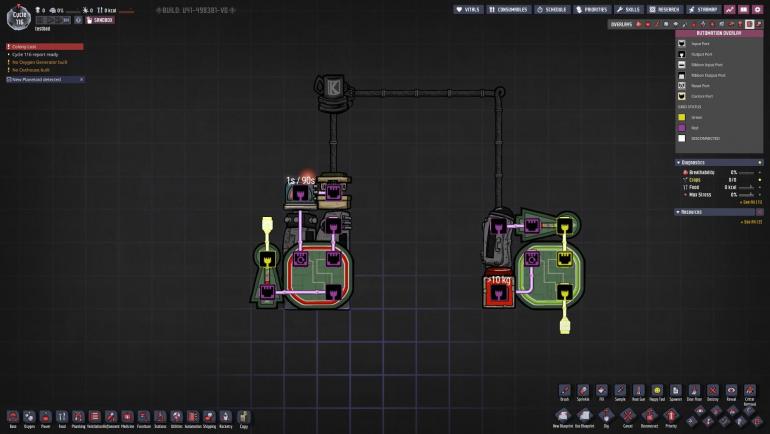
Task: Open the Base build category
Action: (13, 417)
